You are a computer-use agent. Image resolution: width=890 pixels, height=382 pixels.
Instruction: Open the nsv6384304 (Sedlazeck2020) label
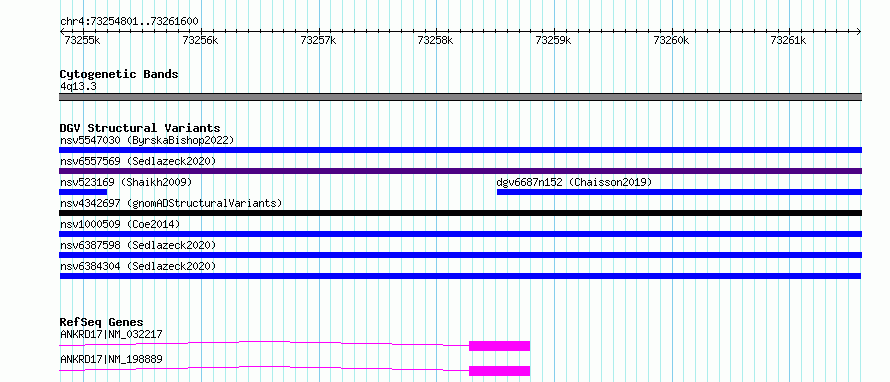(x=138, y=266)
